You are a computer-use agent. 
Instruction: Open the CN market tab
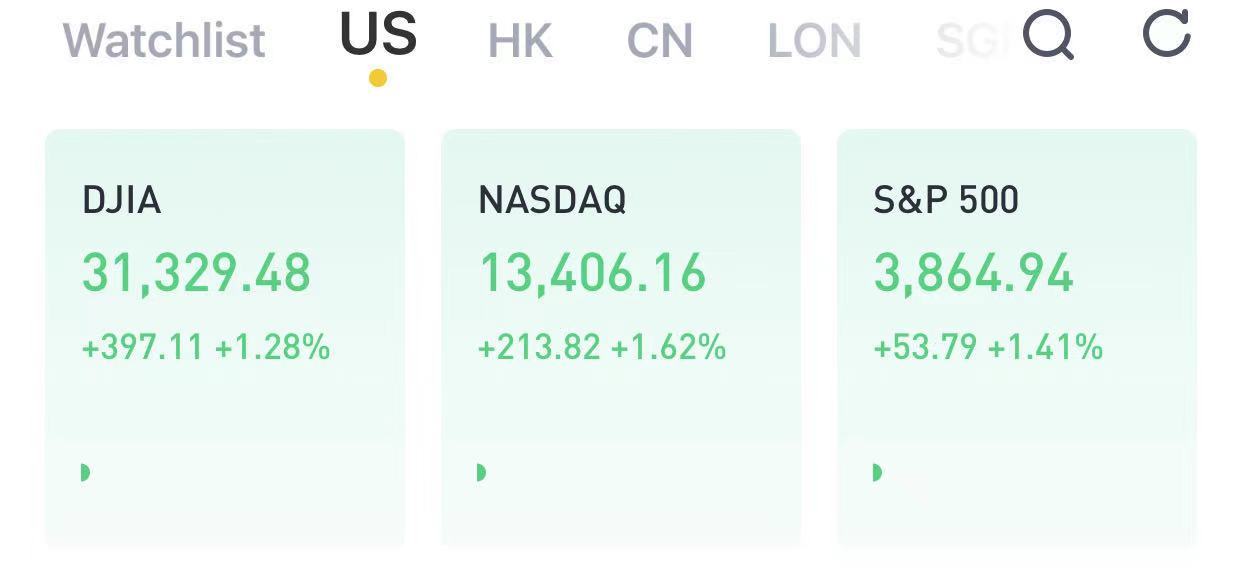click(660, 41)
